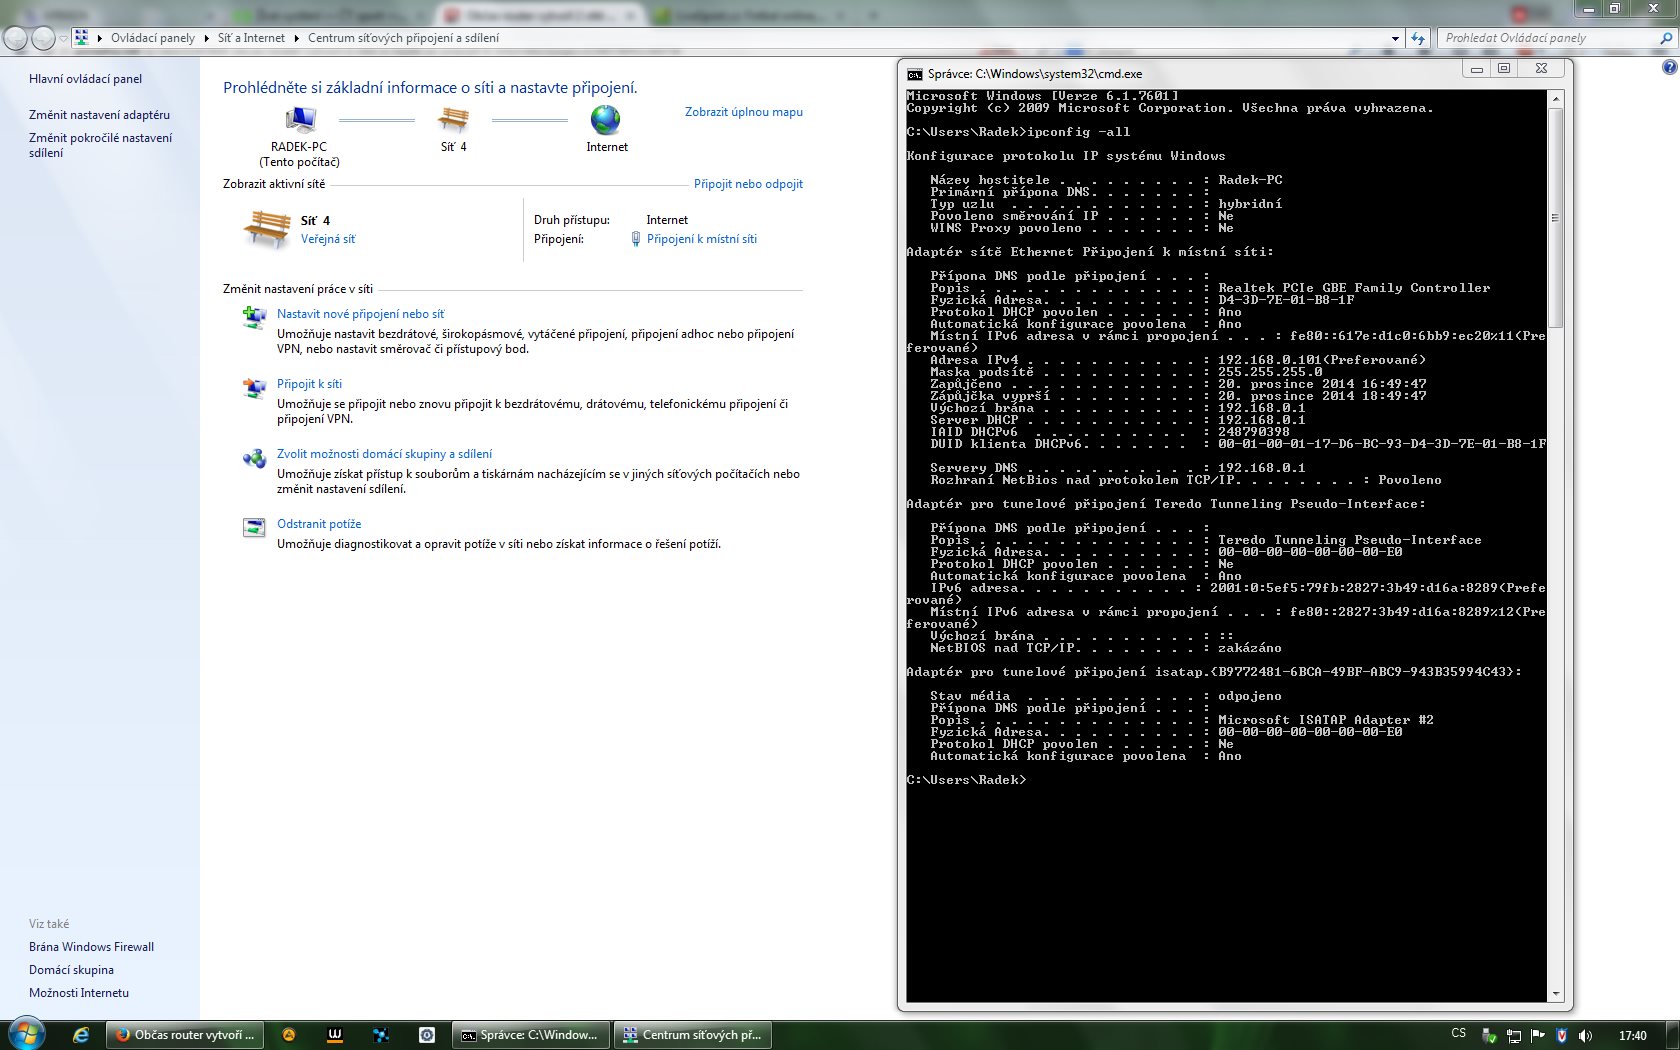Click the Show desktop strip at the taskbar end
The width and height of the screenshot is (1680, 1050).
[1673, 1035]
